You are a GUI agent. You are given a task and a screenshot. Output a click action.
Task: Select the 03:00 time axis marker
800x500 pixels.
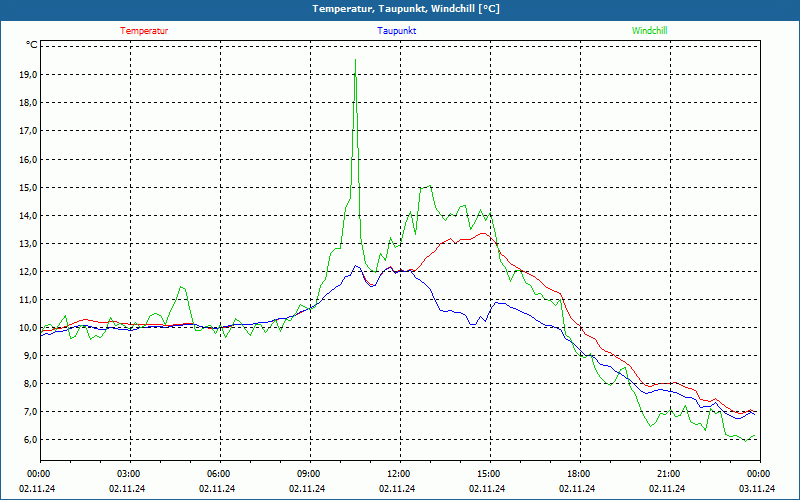point(129,474)
